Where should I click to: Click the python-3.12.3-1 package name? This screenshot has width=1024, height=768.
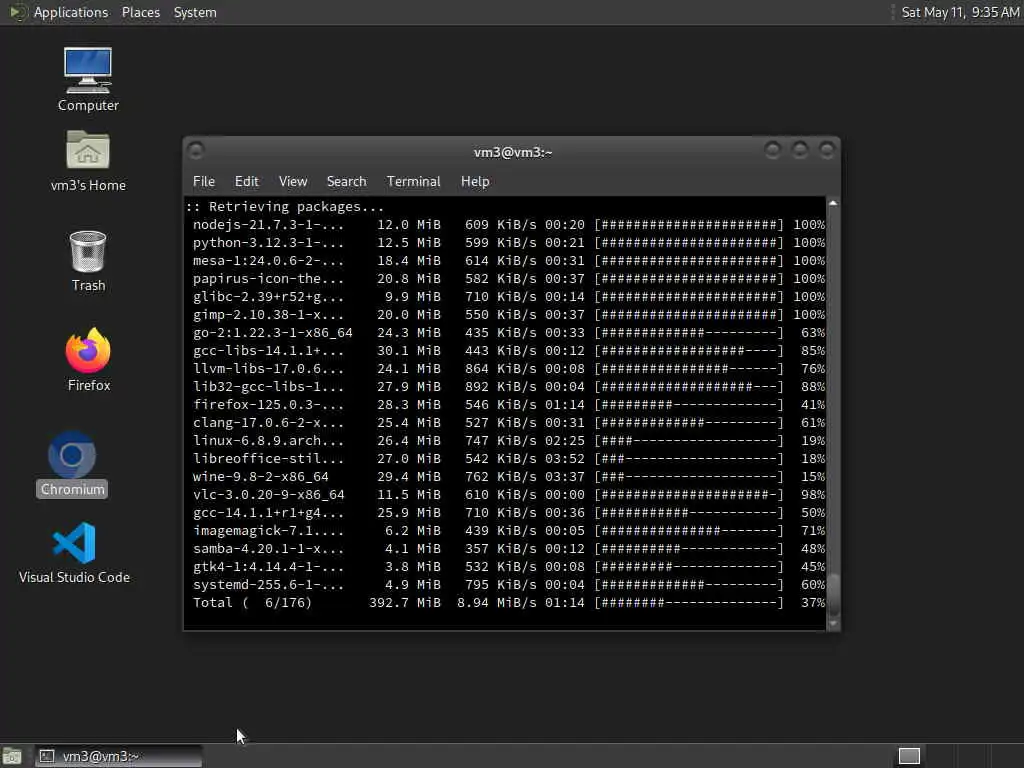(268, 243)
